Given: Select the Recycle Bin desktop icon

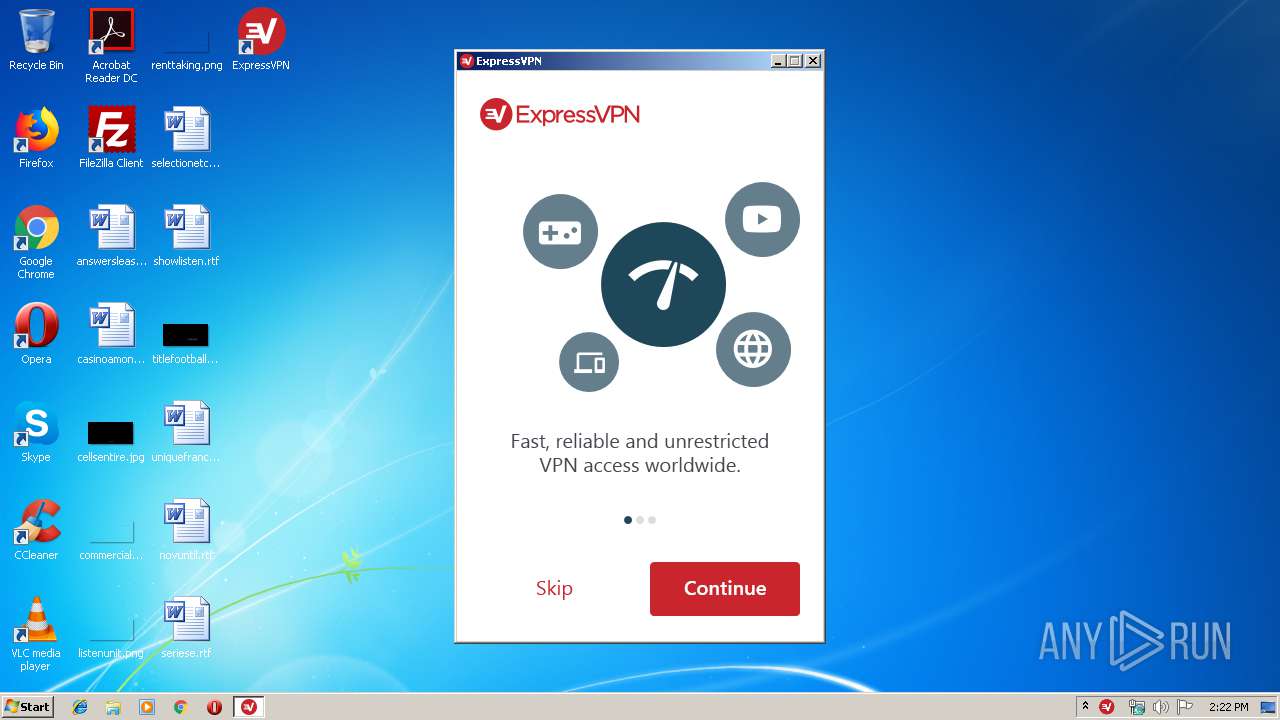Looking at the screenshot, I should point(36,40).
